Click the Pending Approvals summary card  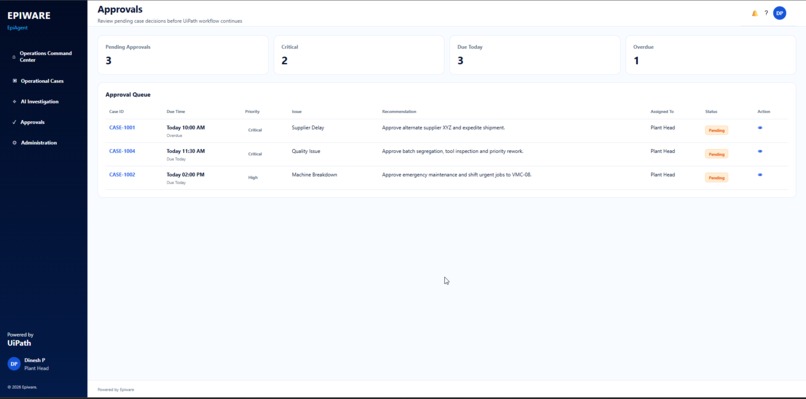tap(183, 55)
